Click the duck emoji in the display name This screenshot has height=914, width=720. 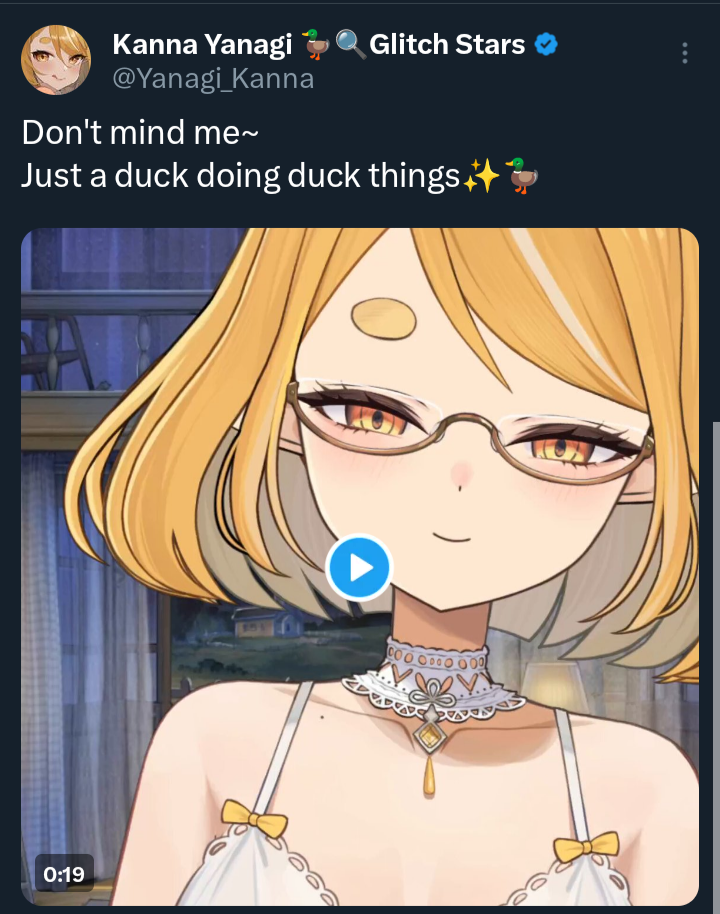coord(315,44)
